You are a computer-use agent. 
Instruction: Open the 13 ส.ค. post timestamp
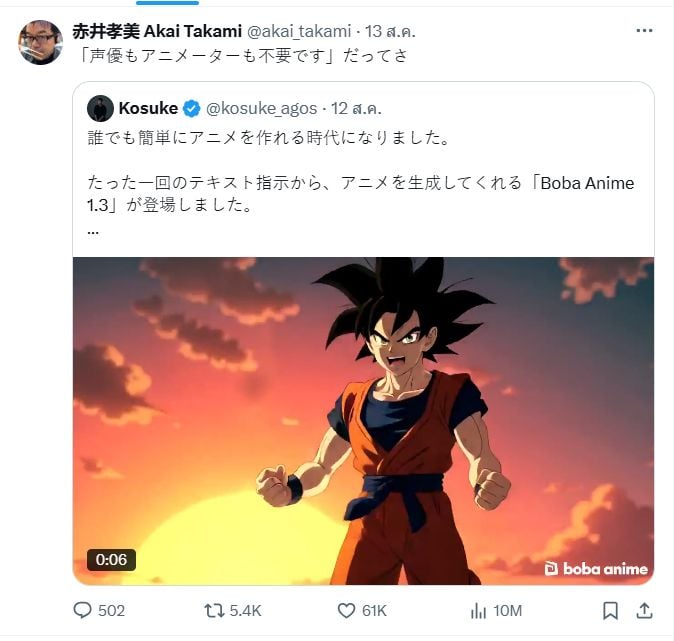[390, 31]
